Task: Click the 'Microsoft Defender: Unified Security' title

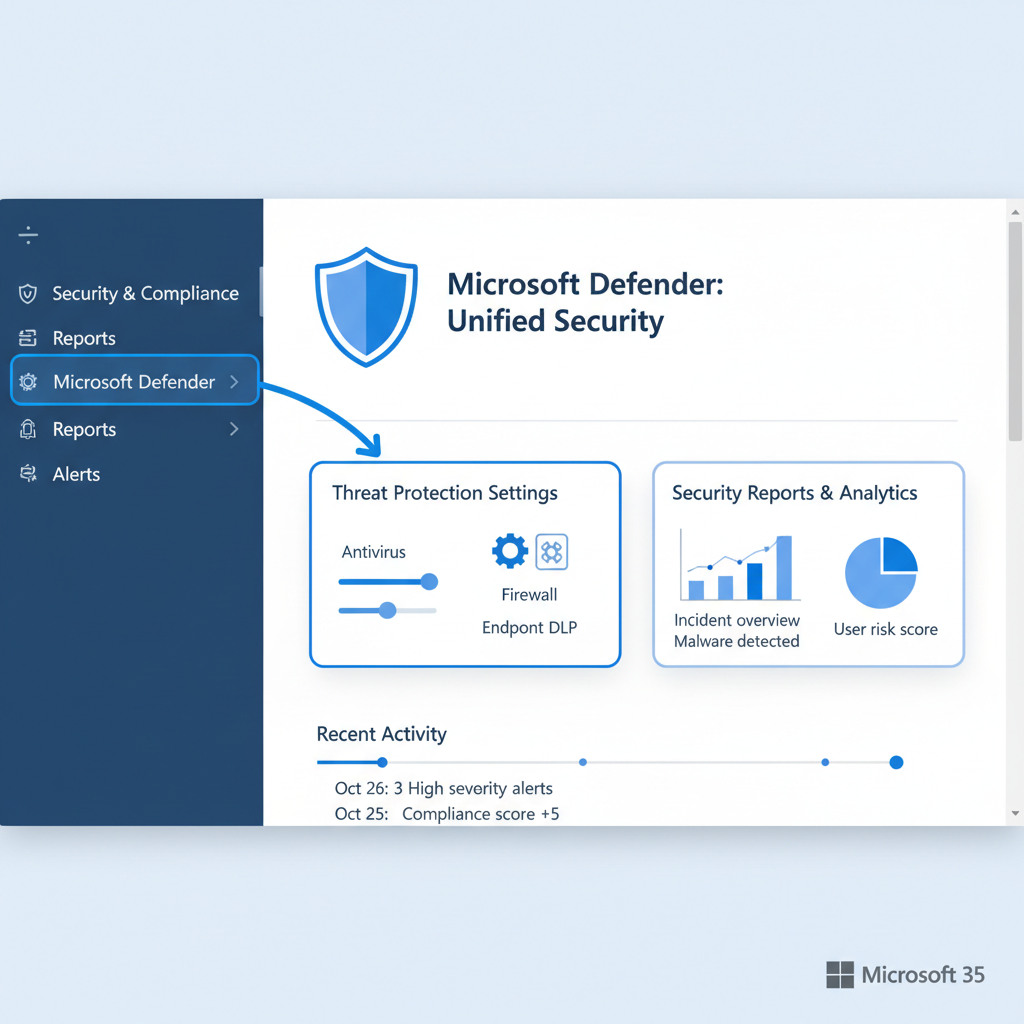Action: (x=585, y=302)
